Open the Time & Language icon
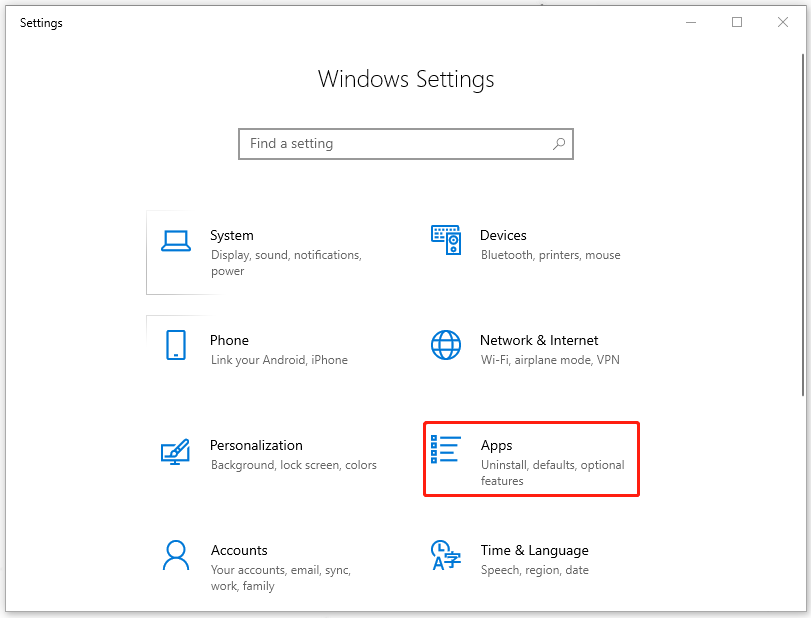Image resolution: width=811 pixels, height=618 pixels. (446, 555)
